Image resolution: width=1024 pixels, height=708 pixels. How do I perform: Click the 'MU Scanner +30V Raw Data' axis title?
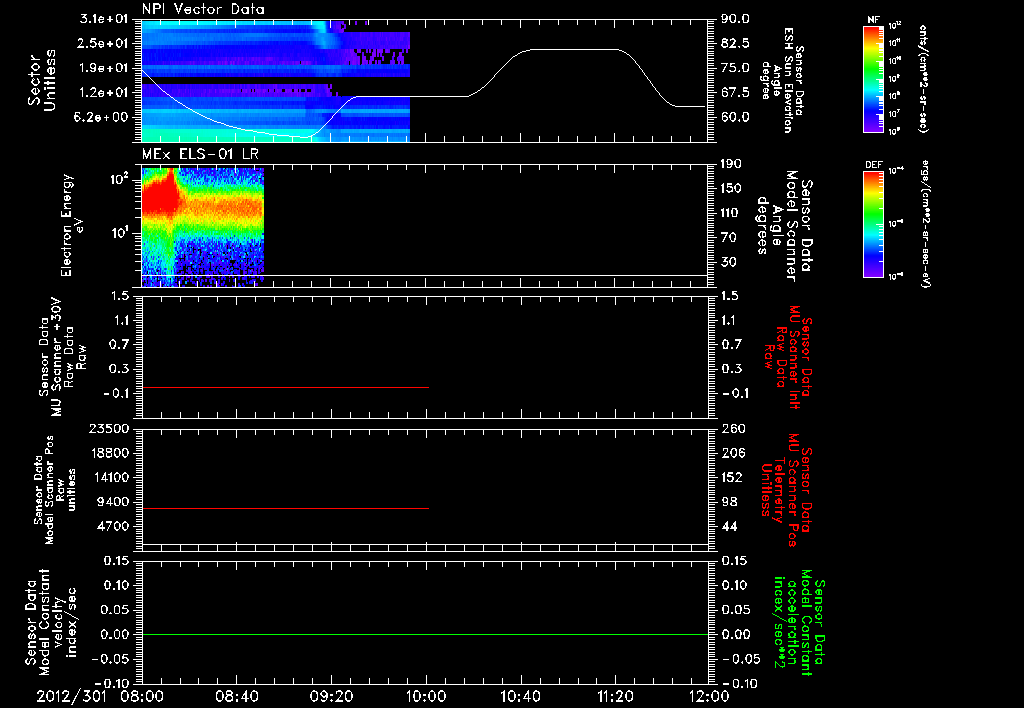coord(62,357)
